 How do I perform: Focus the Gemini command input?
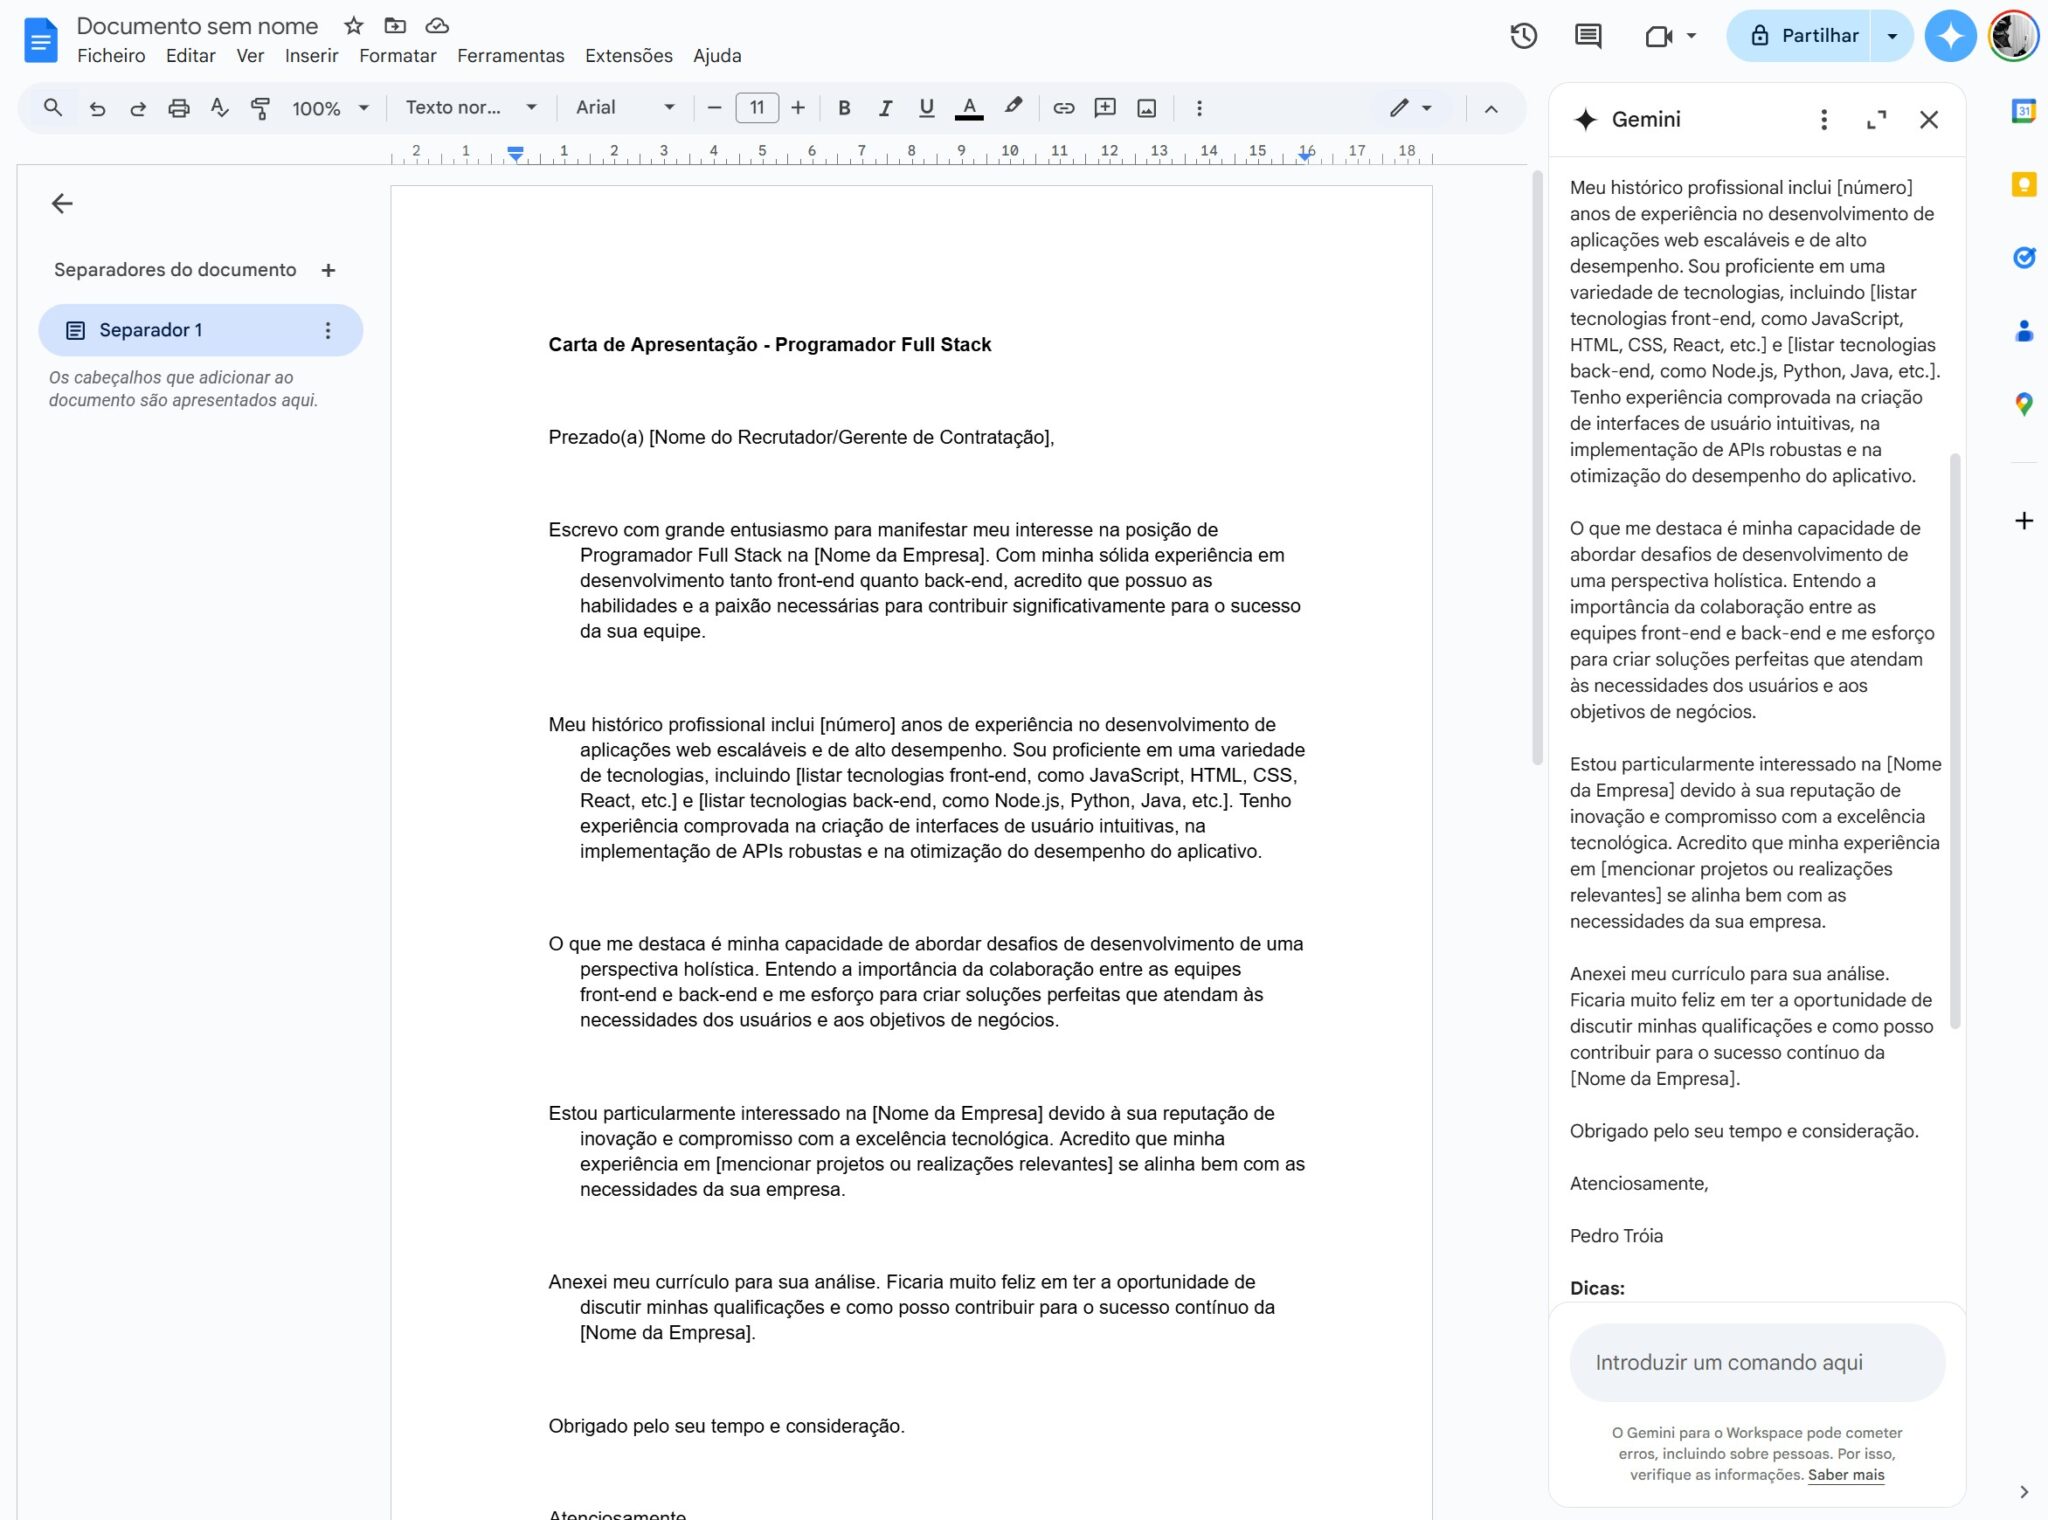[1757, 1362]
